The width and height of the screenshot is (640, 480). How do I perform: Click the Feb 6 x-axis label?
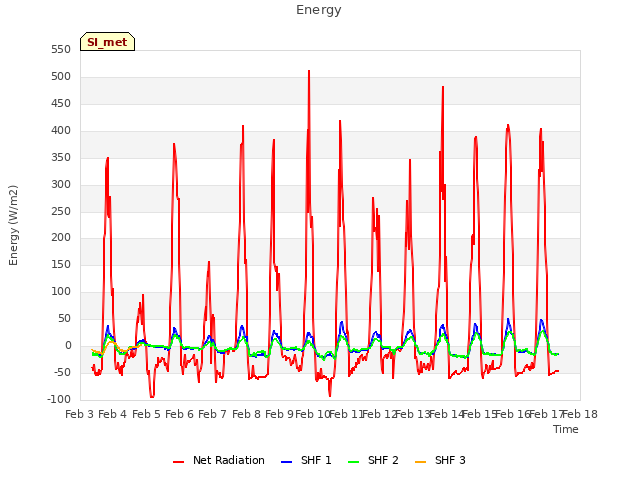tap(179, 414)
